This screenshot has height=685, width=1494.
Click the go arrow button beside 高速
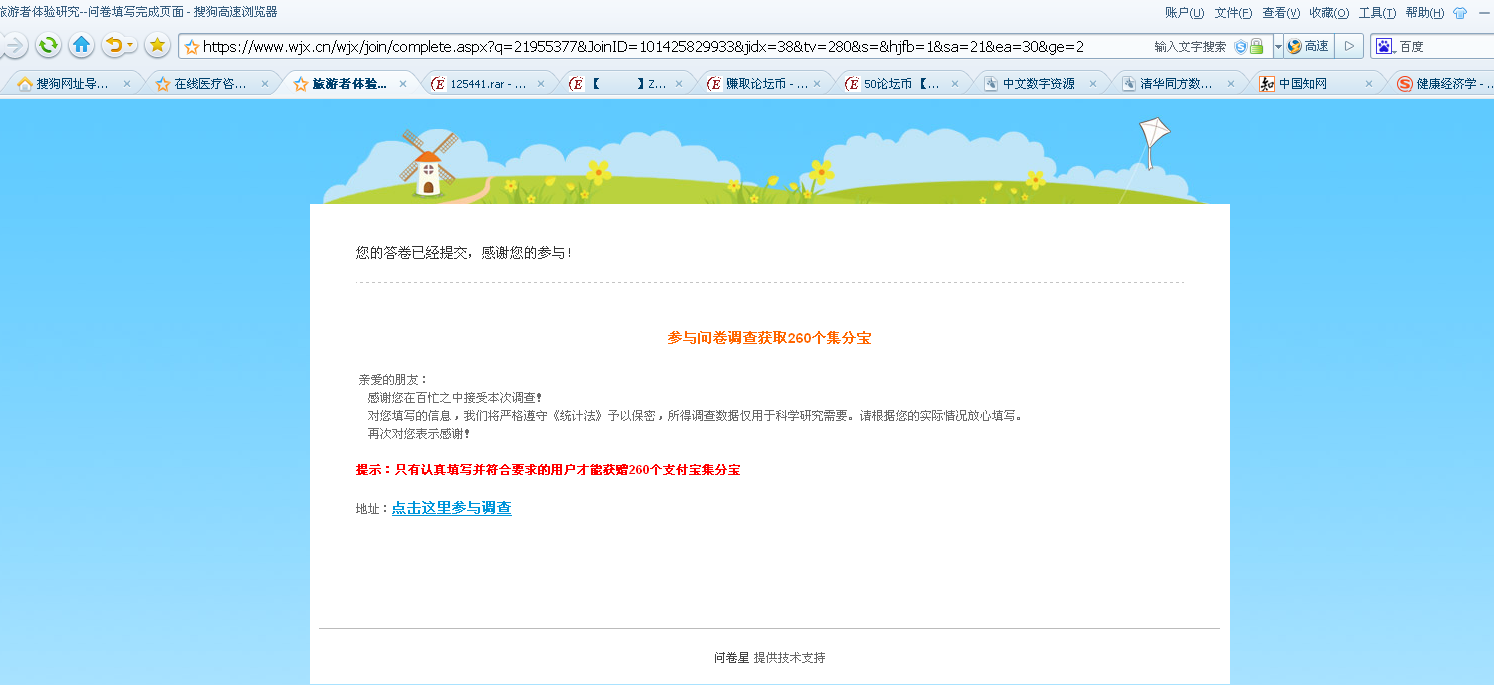(1349, 46)
